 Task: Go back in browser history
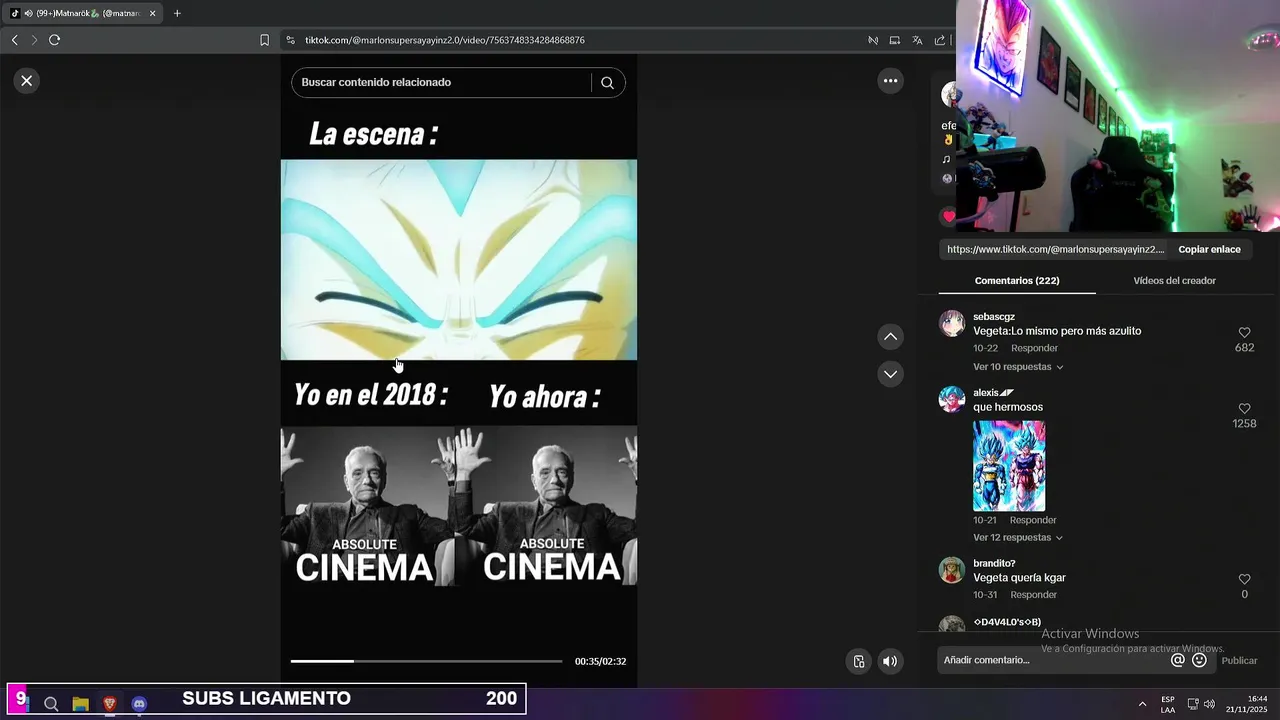click(14, 40)
